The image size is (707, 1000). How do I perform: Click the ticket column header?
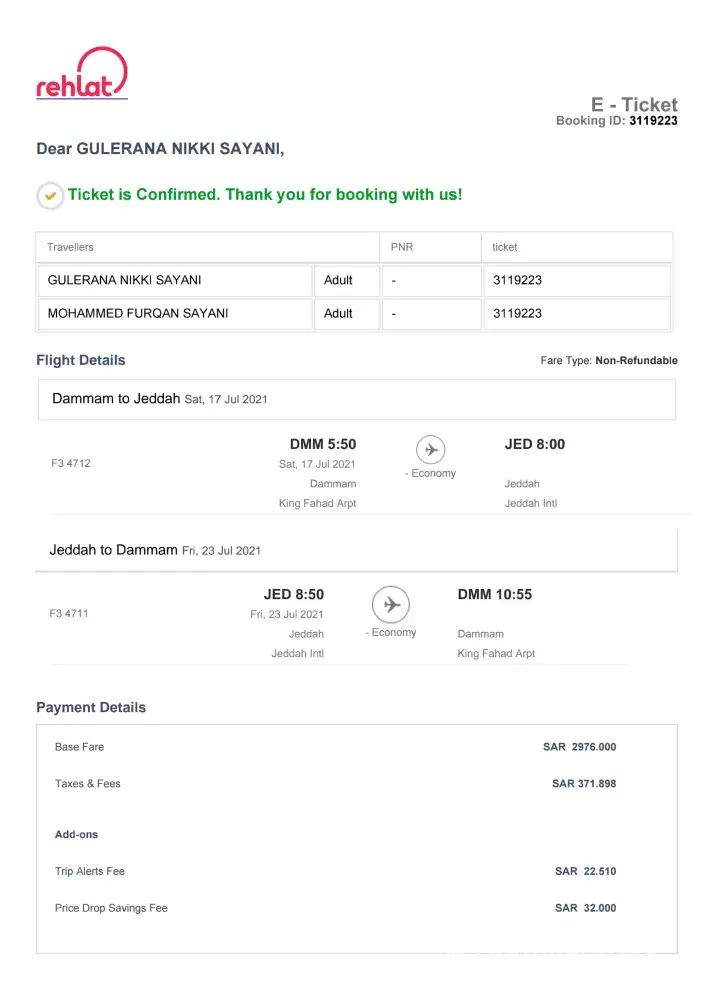[505, 247]
